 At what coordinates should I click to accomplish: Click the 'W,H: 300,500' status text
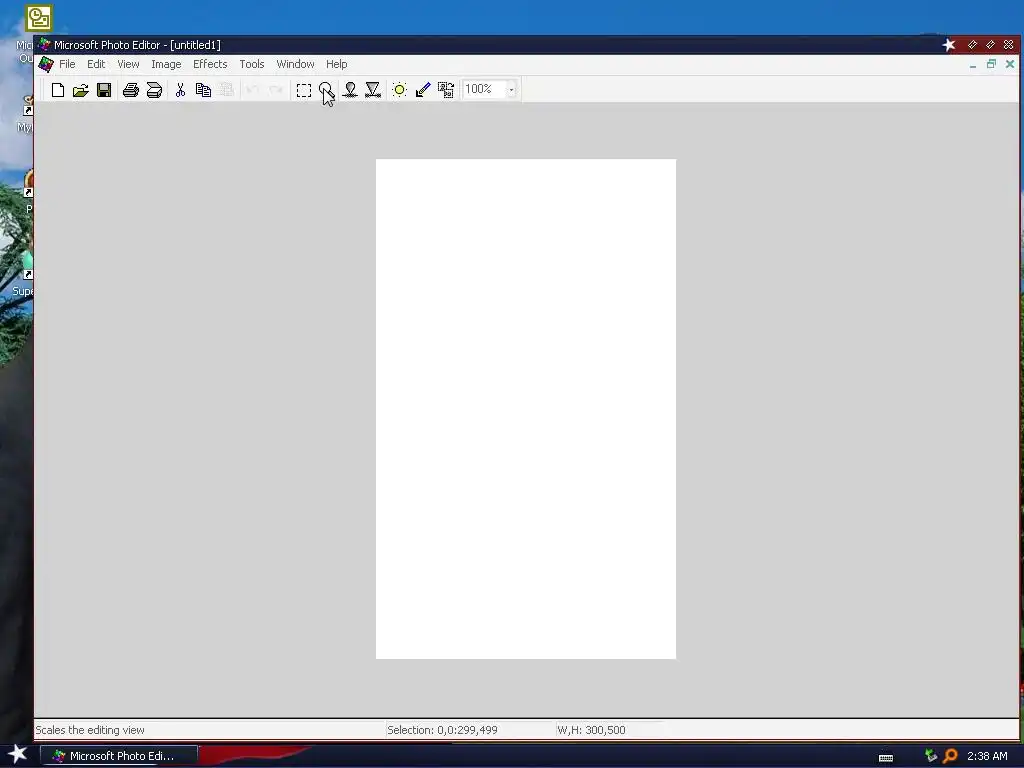(x=591, y=730)
